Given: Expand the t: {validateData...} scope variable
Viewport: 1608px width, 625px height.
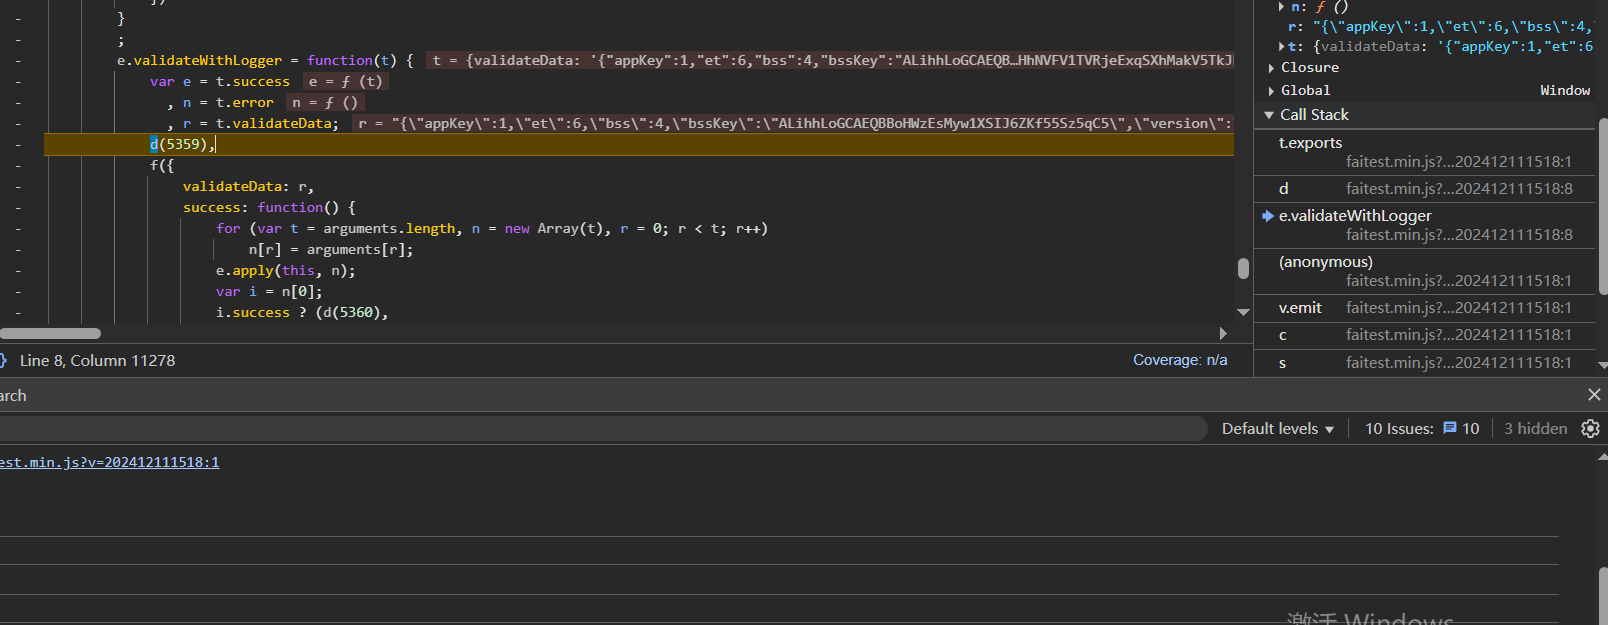Looking at the screenshot, I should [x=1282, y=46].
